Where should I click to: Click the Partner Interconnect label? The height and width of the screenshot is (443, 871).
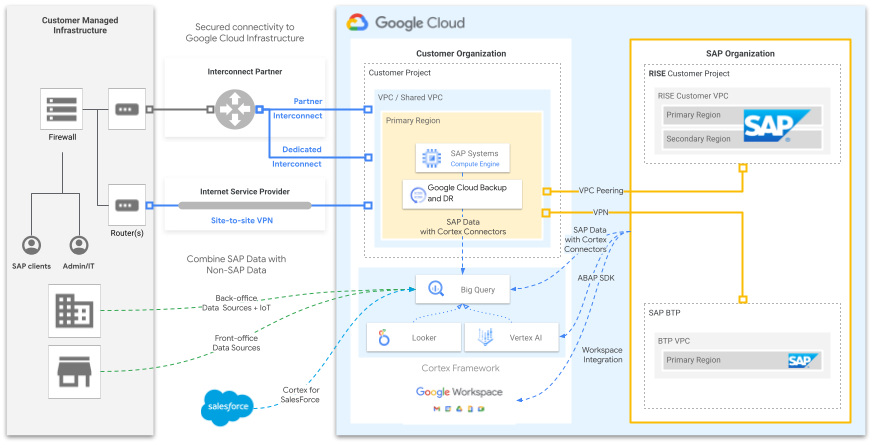point(298,108)
